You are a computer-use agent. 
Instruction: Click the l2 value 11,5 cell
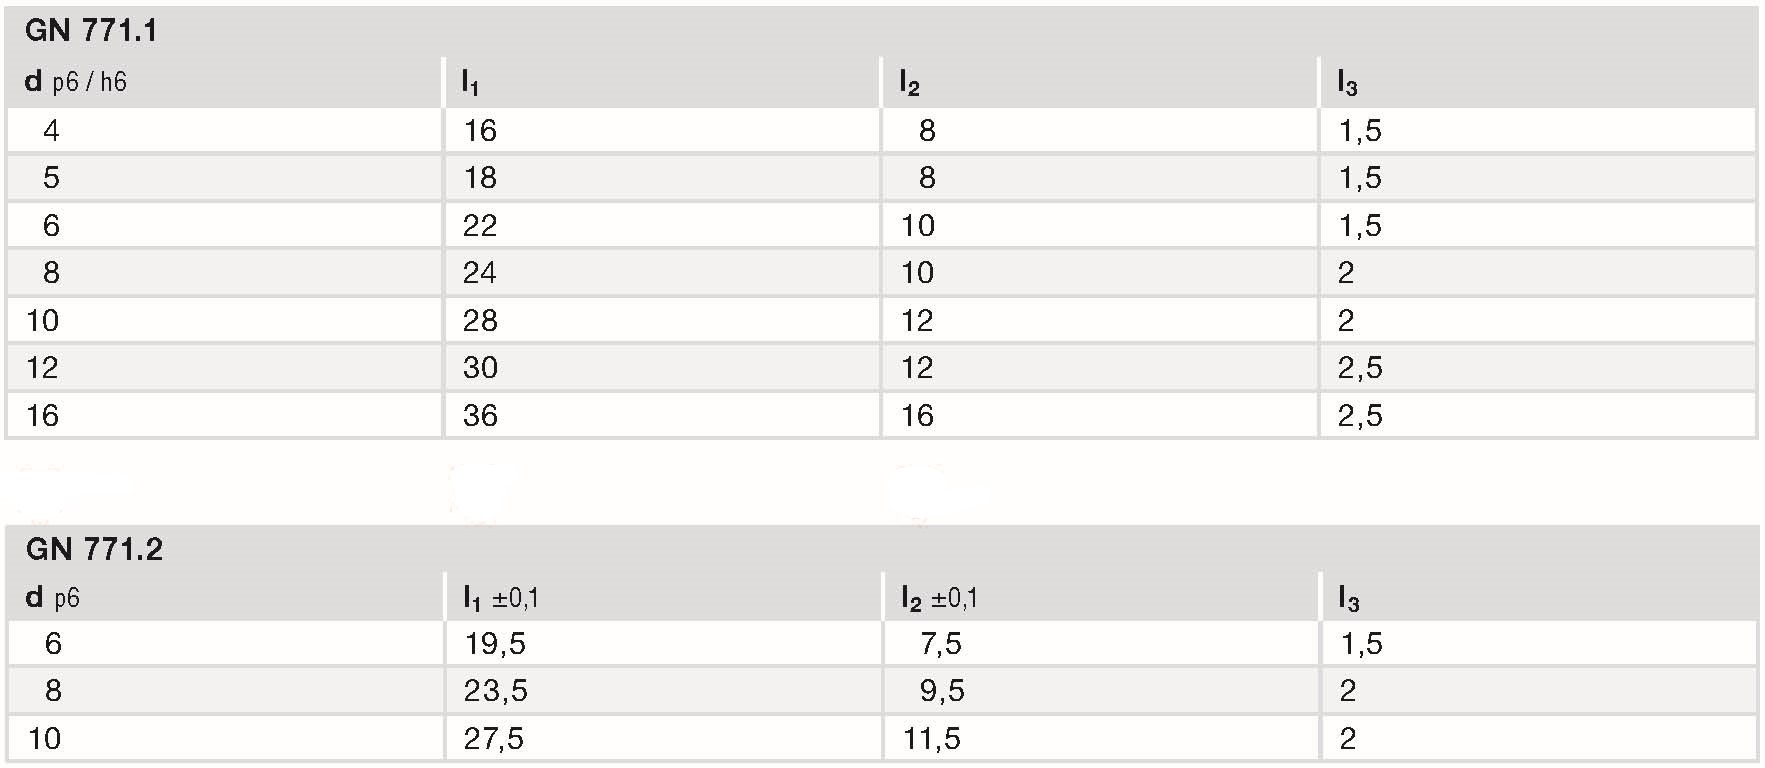click(x=931, y=739)
